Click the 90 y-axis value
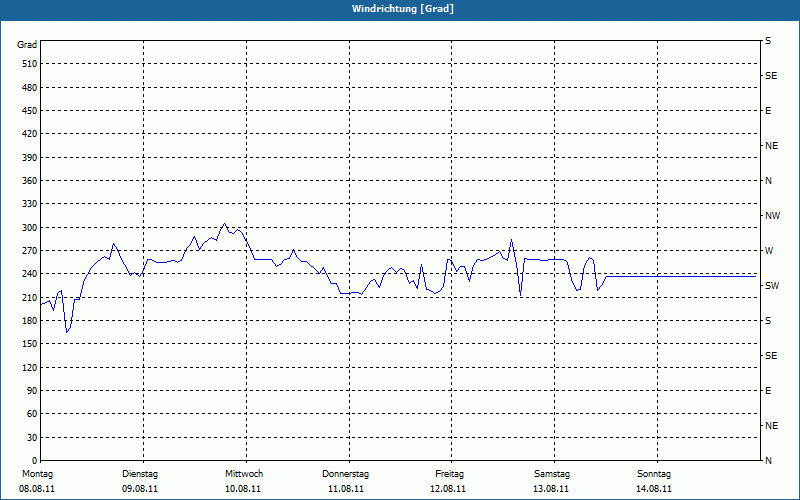800x500 pixels. [x=32, y=391]
